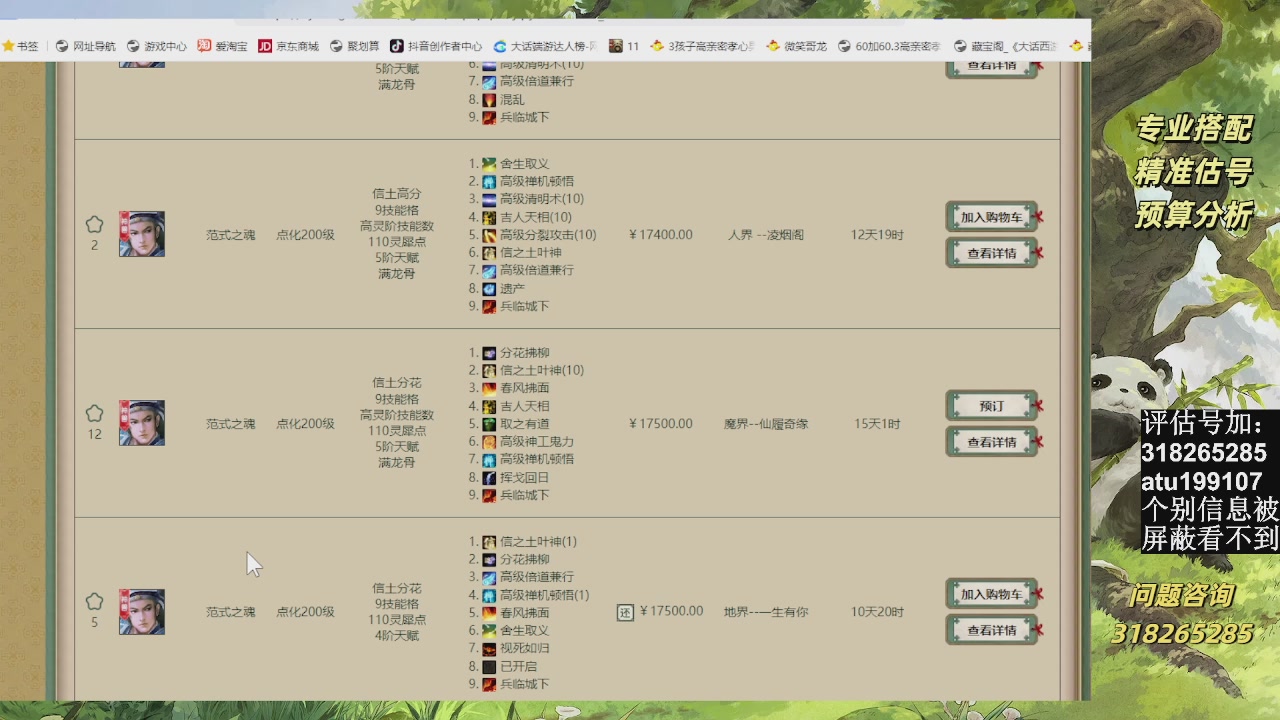Open the 游戏中心 bookmark
This screenshot has height=720, width=1280.
tap(157, 46)
